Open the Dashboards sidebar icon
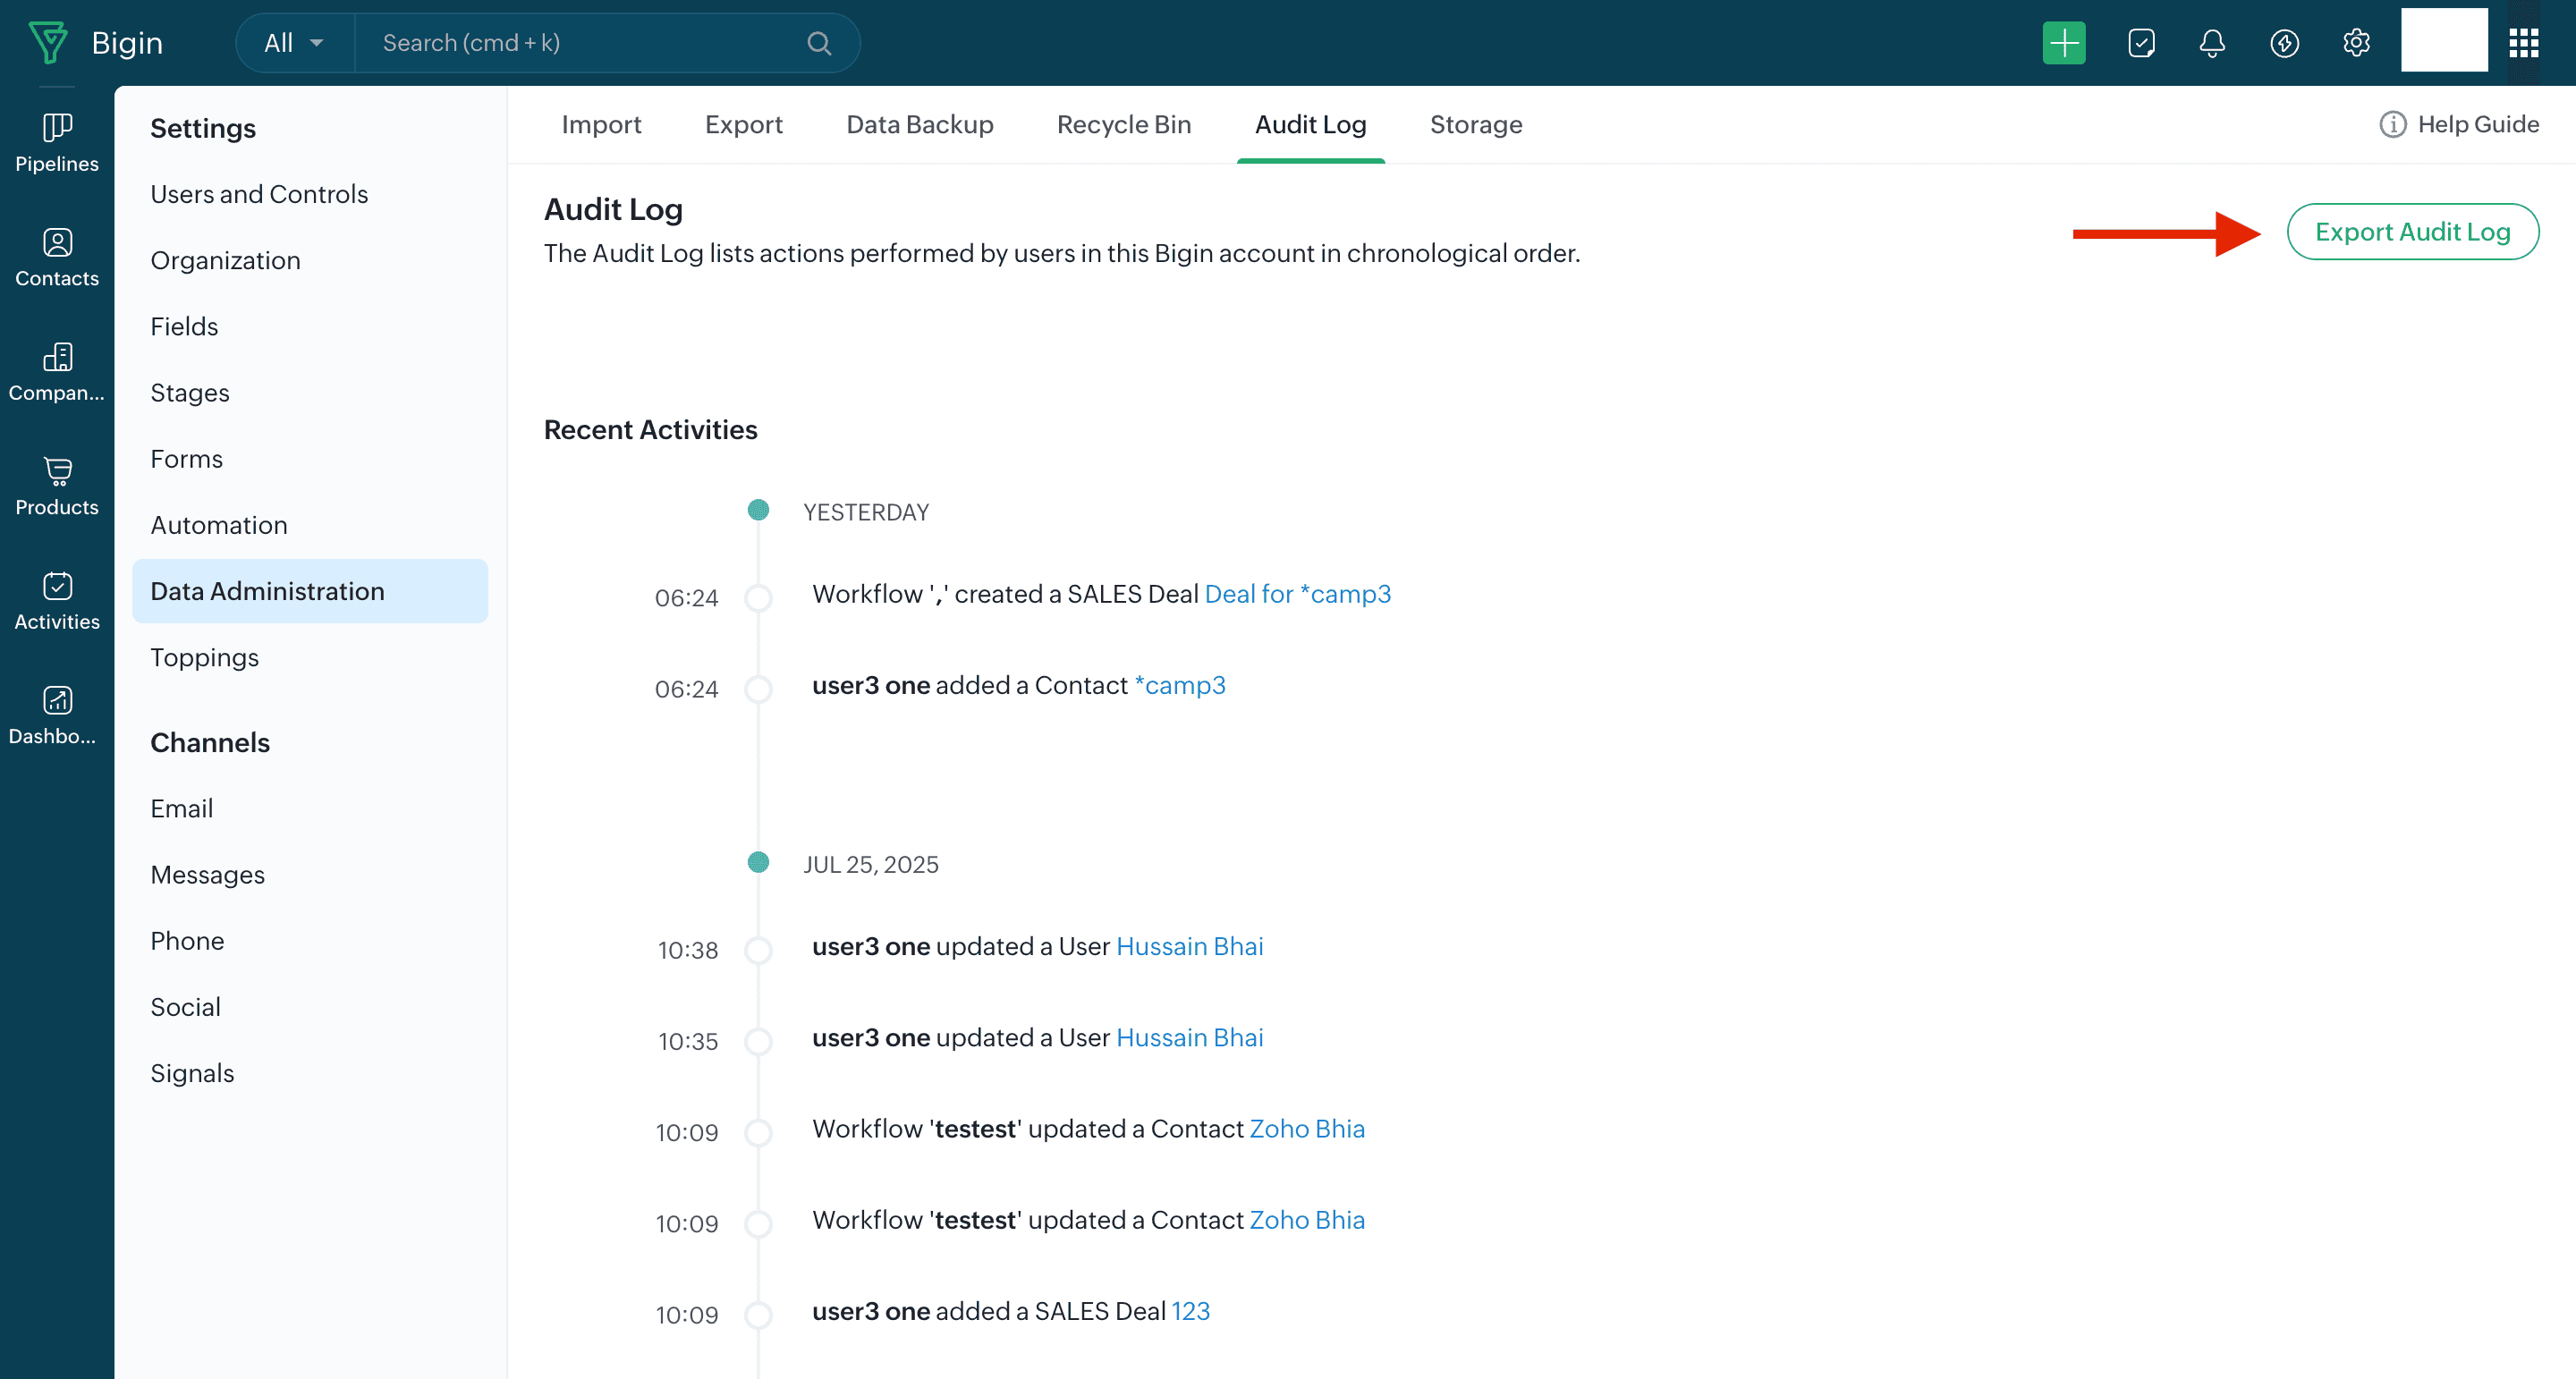This screenshot has width=2576, height=1379. (x=57, y=701)
